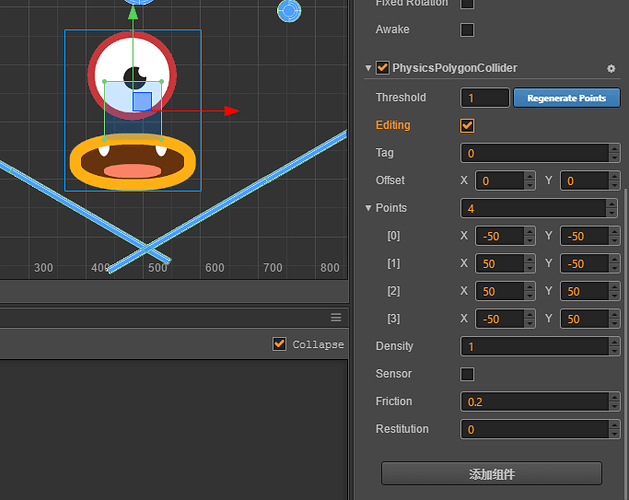
Task: Uncheck the Collapse checkbox in console
Action: (279, 344)
